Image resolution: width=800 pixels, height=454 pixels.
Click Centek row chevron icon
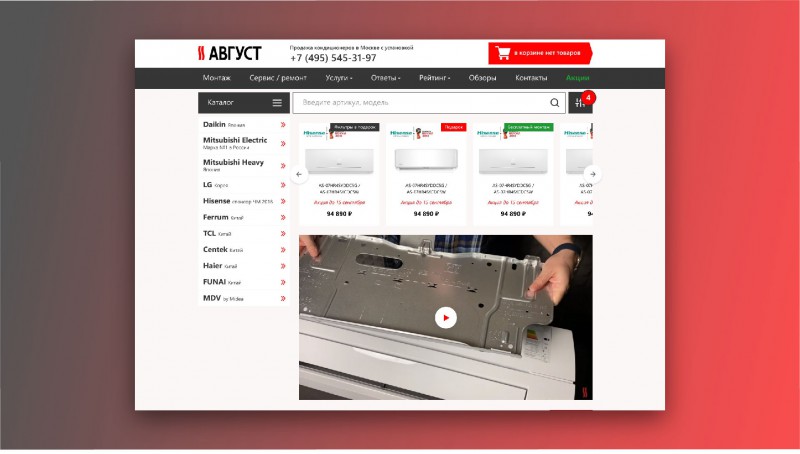point(283,249)
